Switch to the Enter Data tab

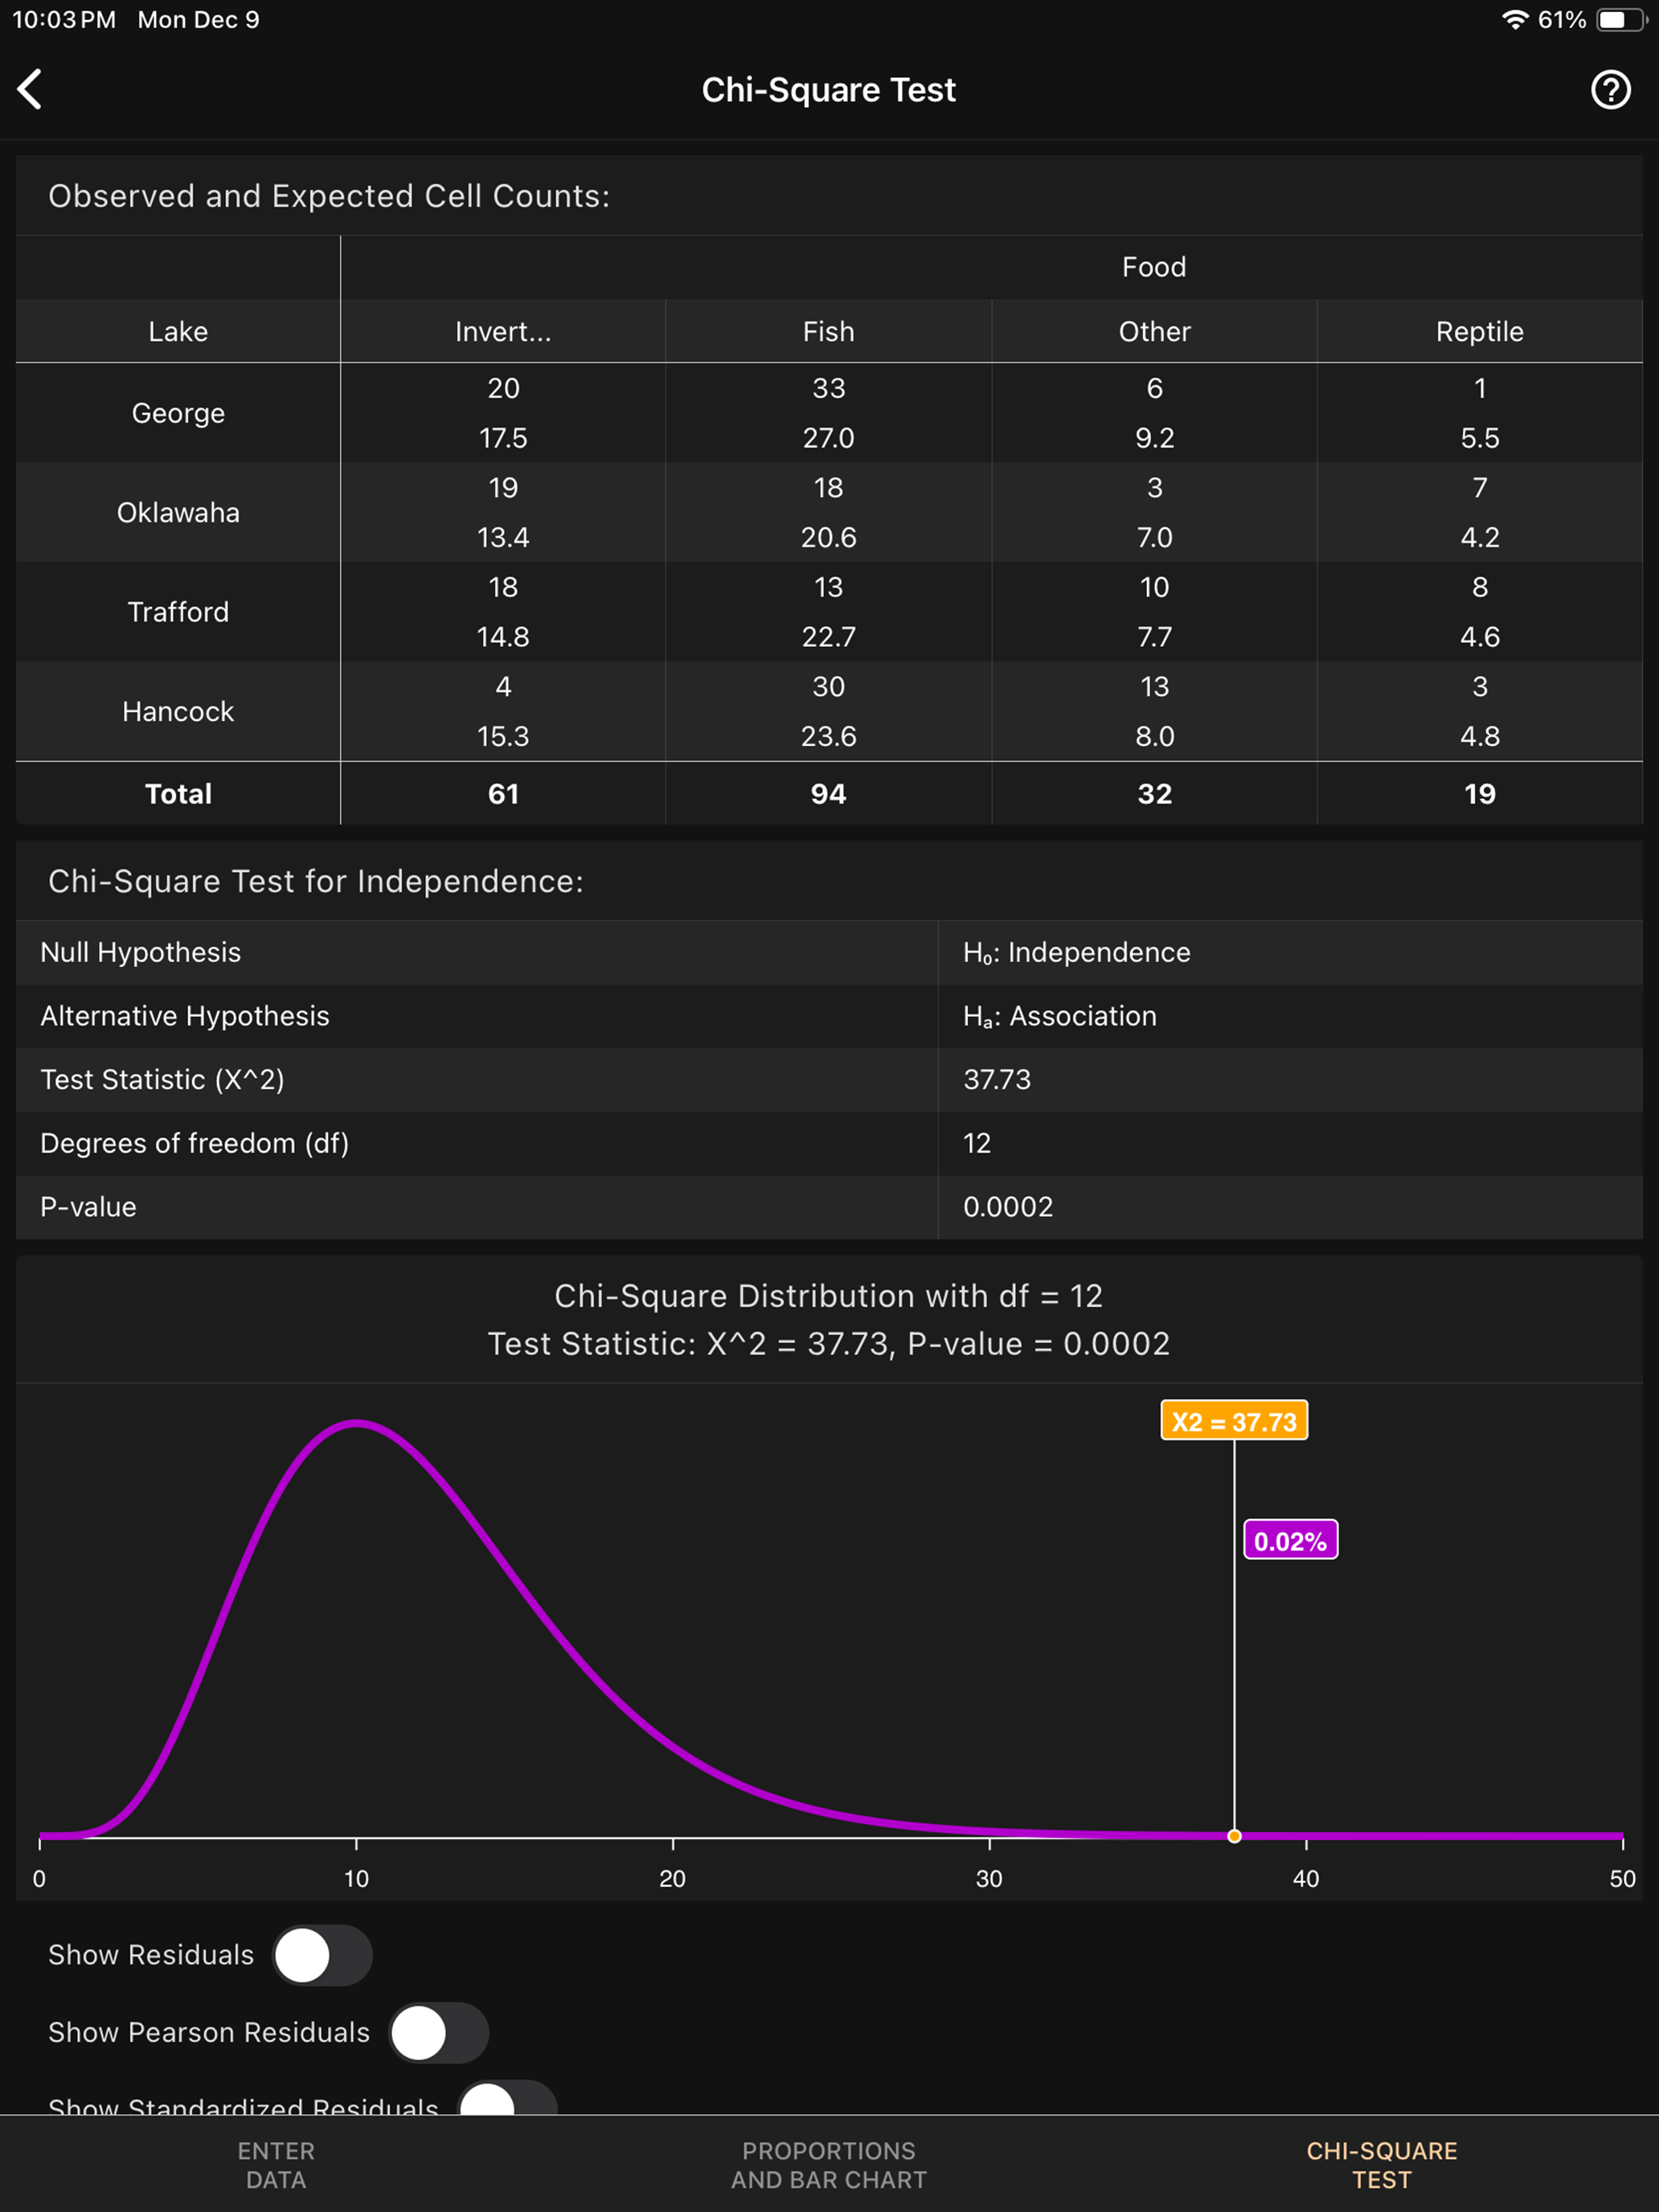pos(276,2165)
